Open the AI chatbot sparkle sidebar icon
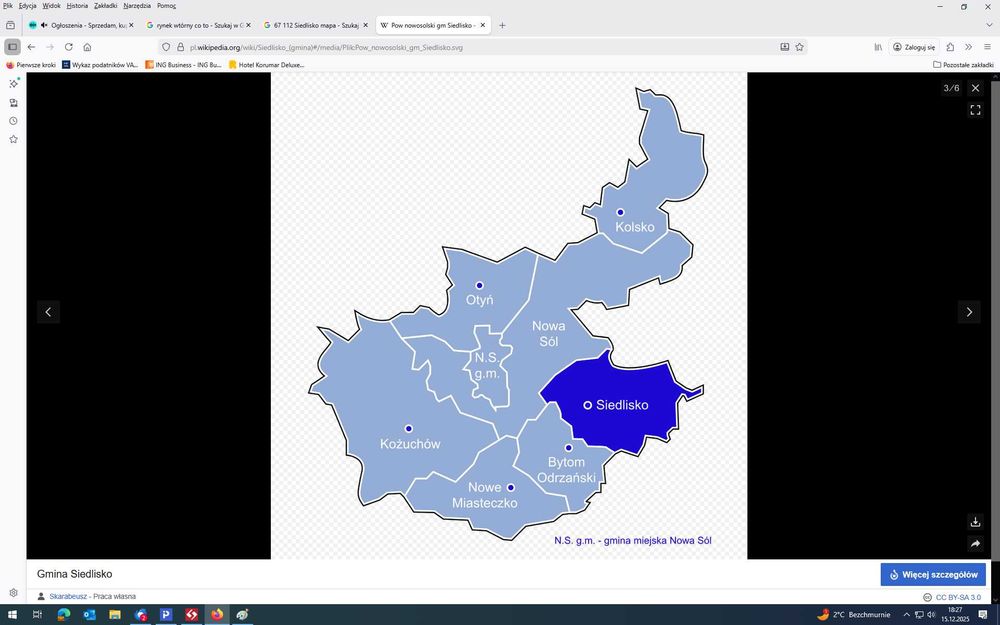The width and height of the screenshot is (1000, 625). click(x=13, y=84)
